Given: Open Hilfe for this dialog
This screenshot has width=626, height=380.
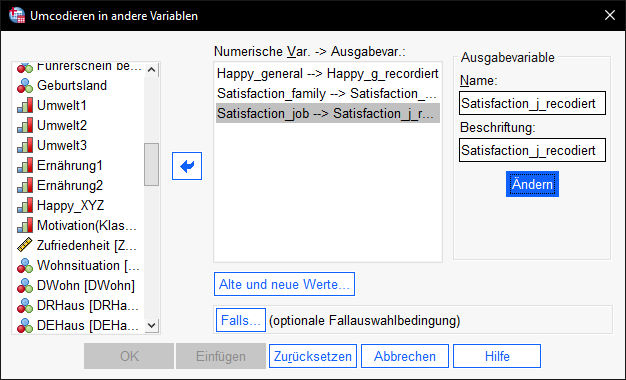Looking at the screenshot, I should (497, 356).
